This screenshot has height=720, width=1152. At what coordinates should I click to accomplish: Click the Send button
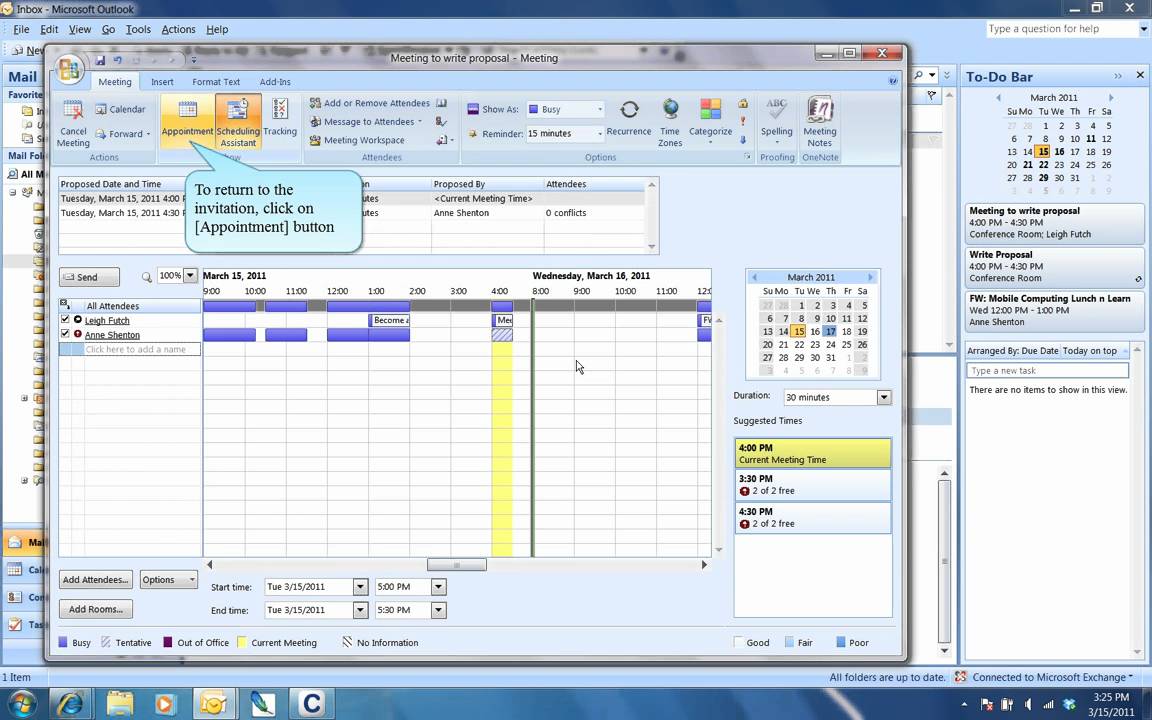(x=89, y=277)
